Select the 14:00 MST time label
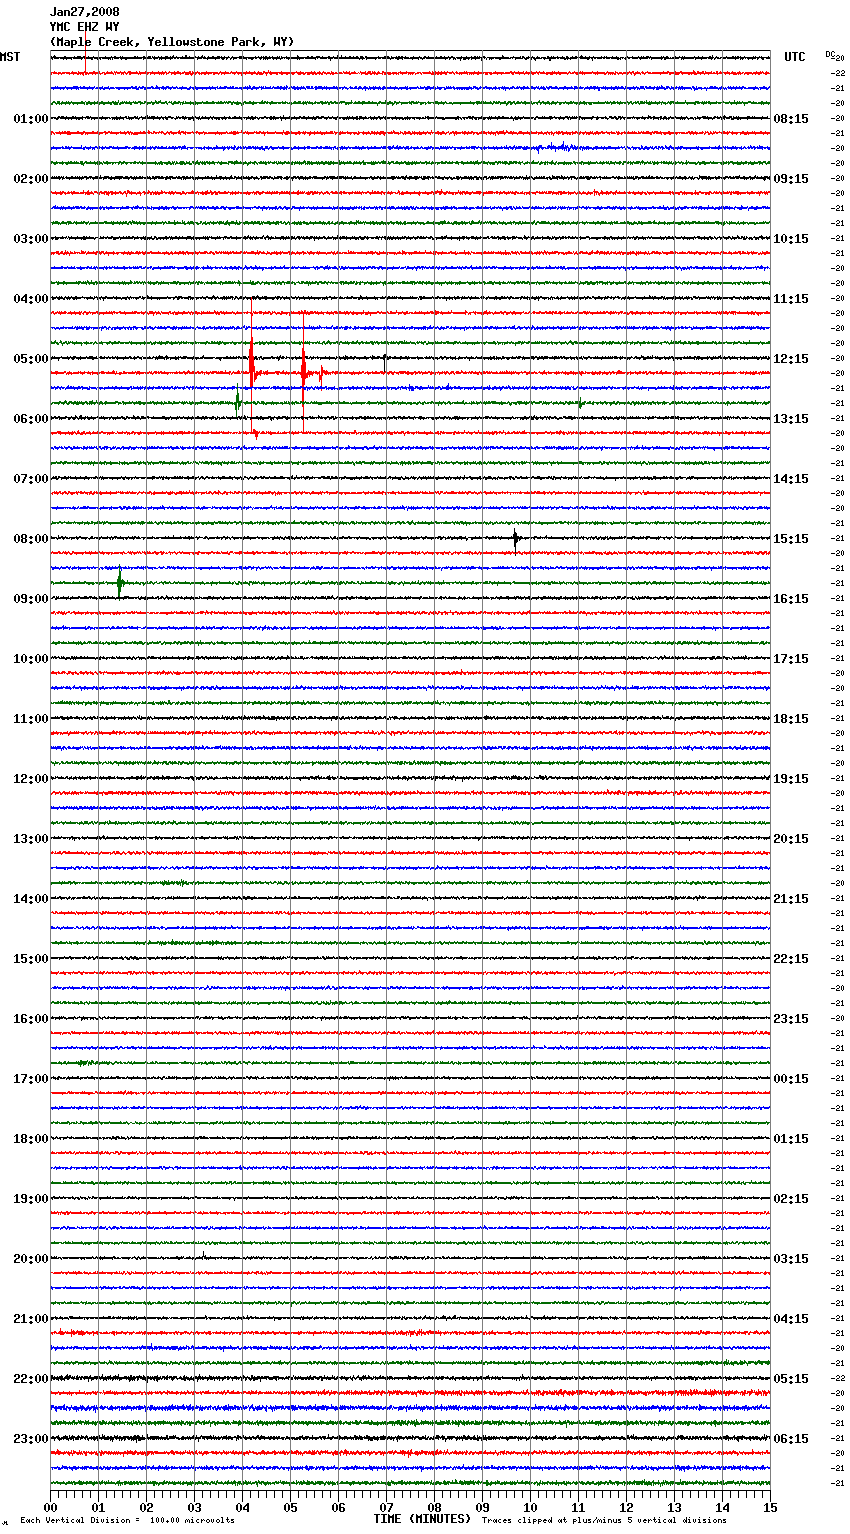This screenshot has height=1534, width=850. (31, 899)
